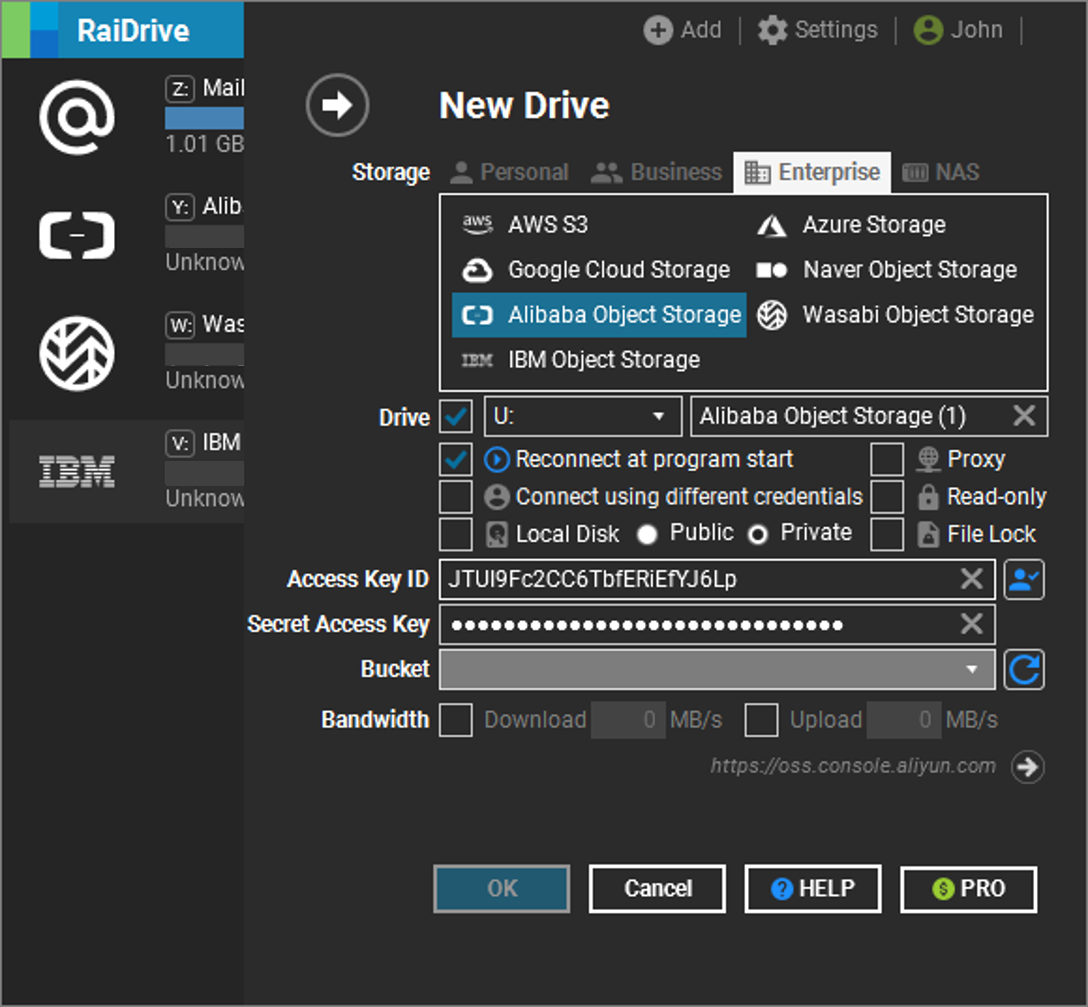Image resolution: width=1088 pixels, height=1007 pixels.
Task: Select Private radio option
Action: 758,534
